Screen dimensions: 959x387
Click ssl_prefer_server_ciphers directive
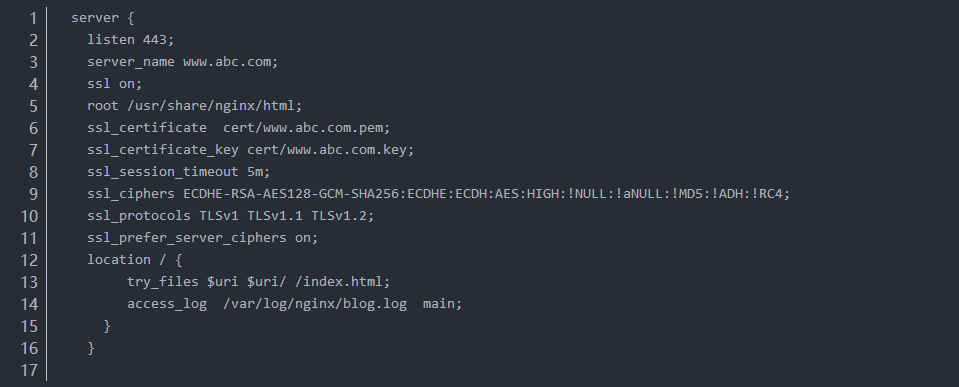[x=187, y=238]
